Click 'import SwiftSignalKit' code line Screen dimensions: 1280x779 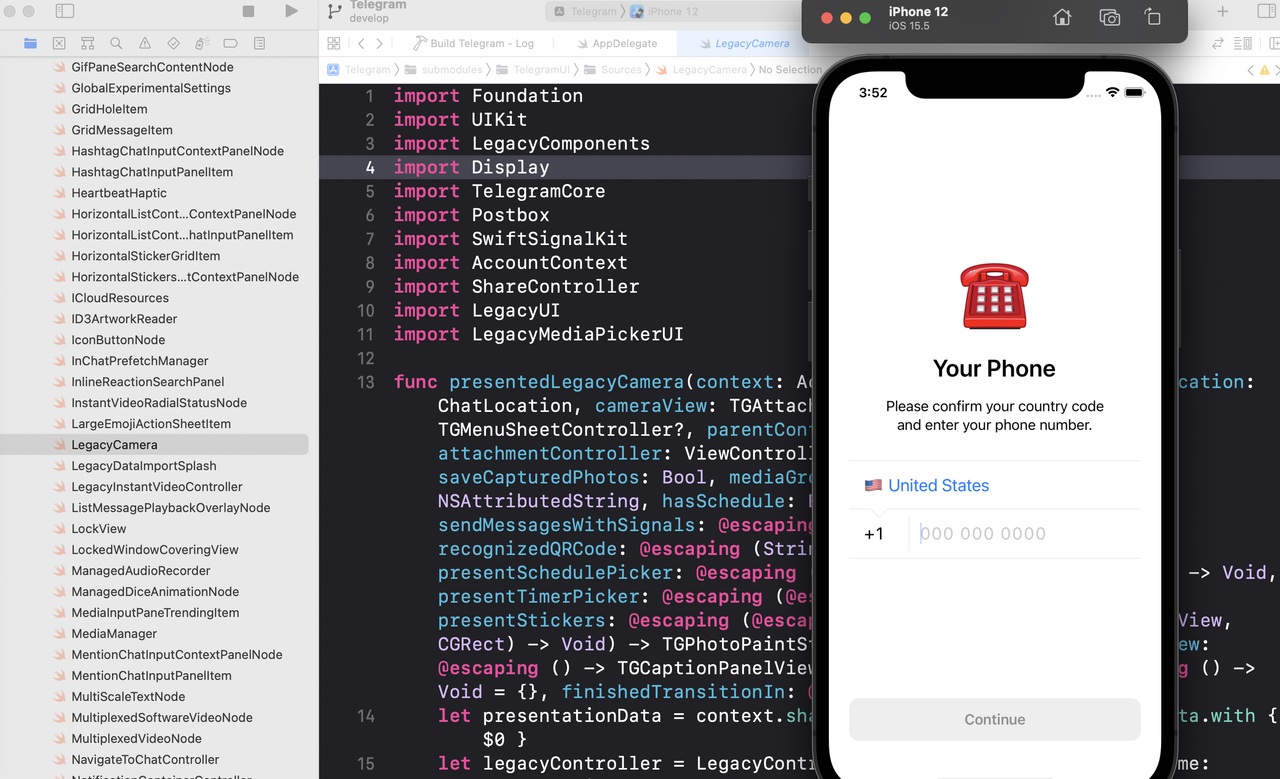tap(510, 239)
